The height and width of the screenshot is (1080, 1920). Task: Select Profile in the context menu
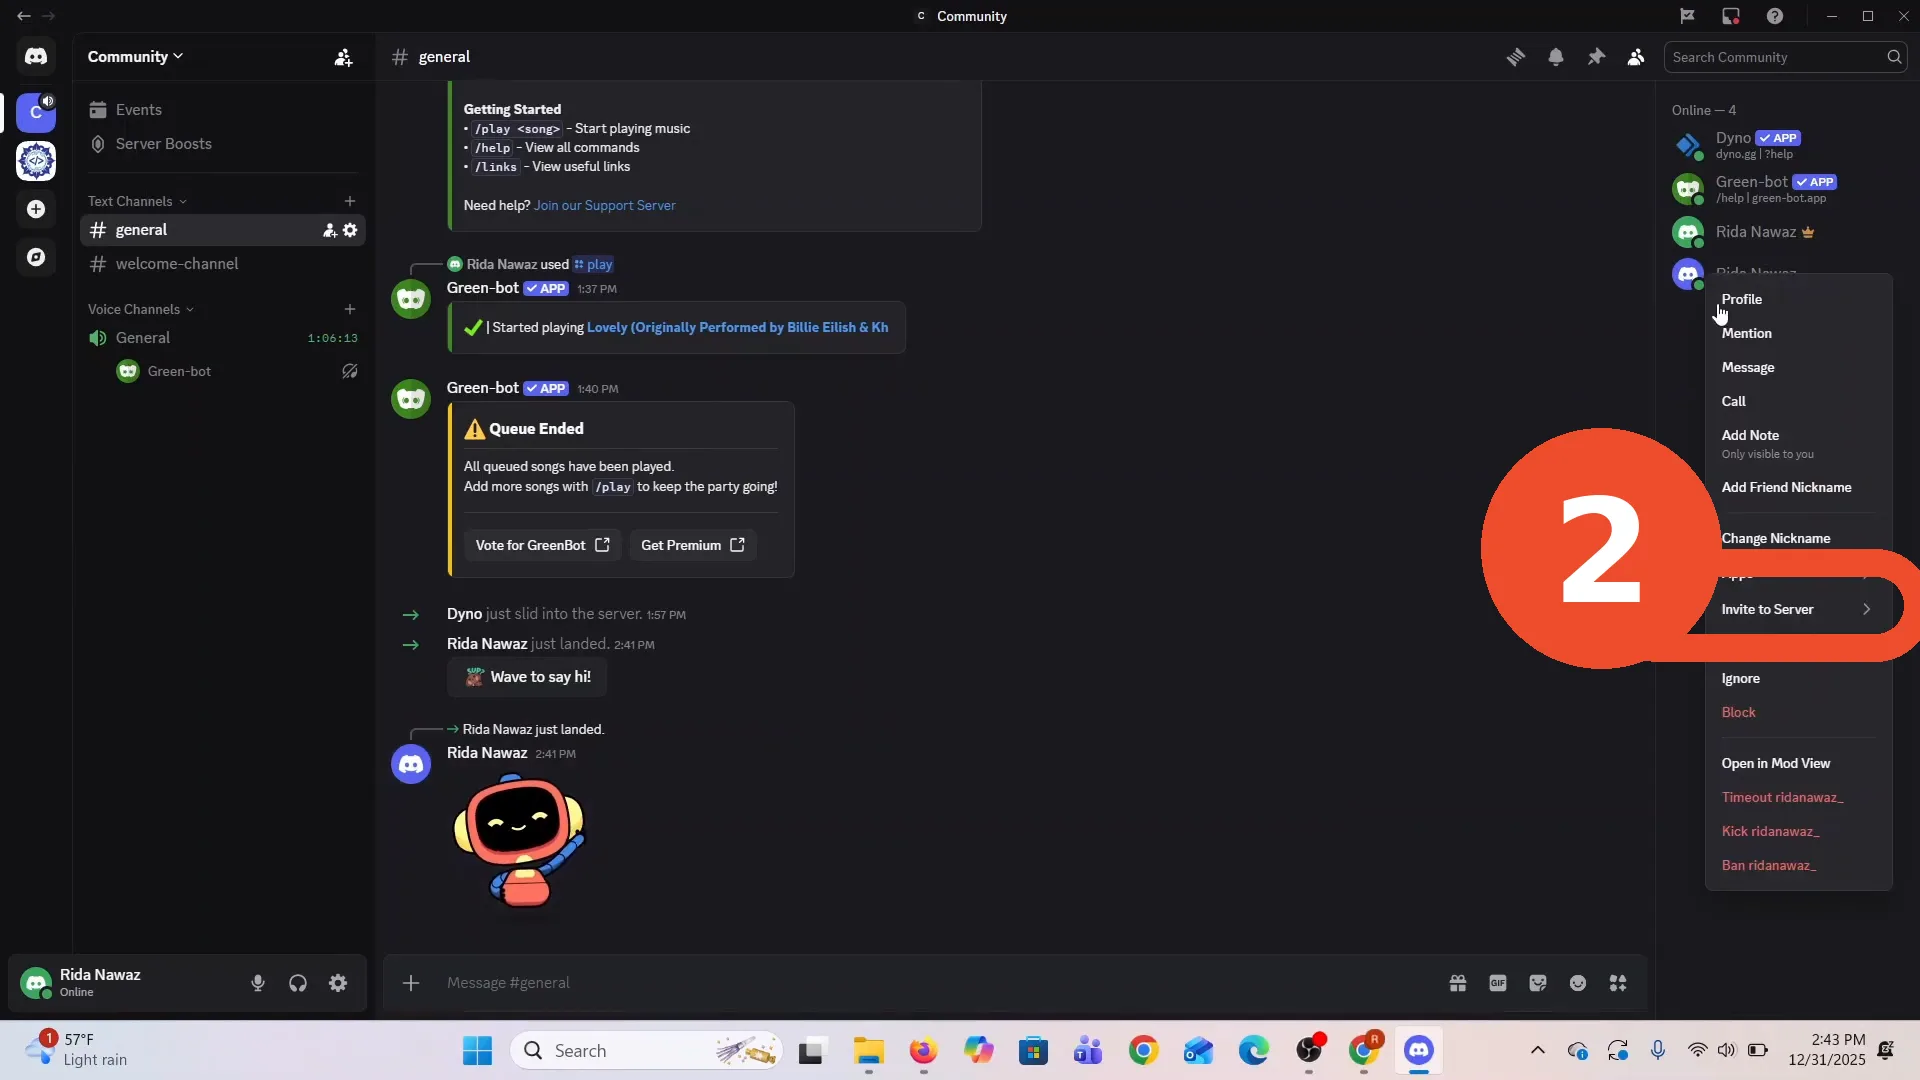(1798, 299)
